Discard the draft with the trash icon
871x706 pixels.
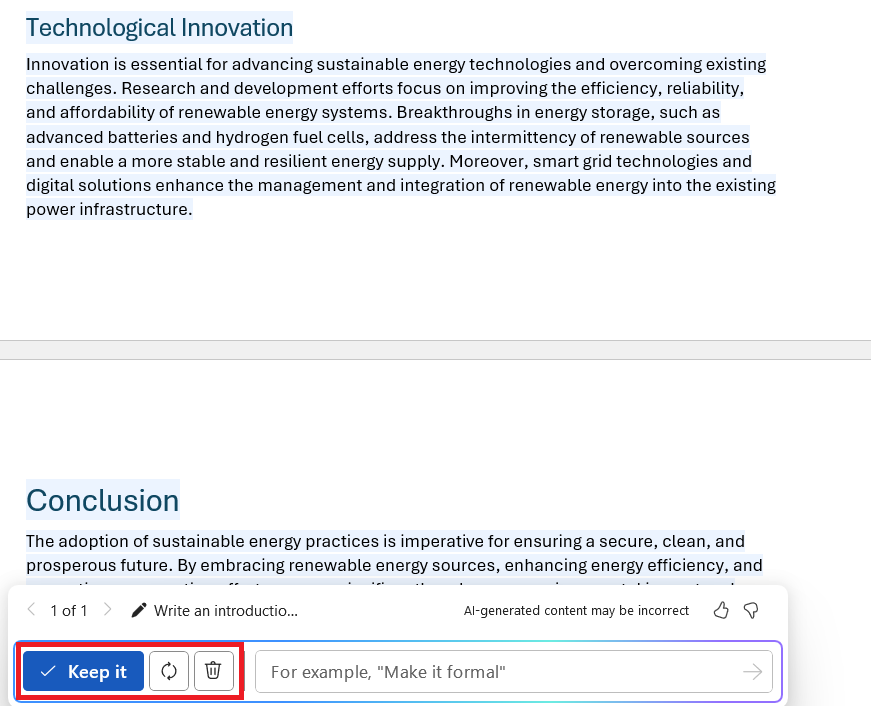(x=213, y=671)
